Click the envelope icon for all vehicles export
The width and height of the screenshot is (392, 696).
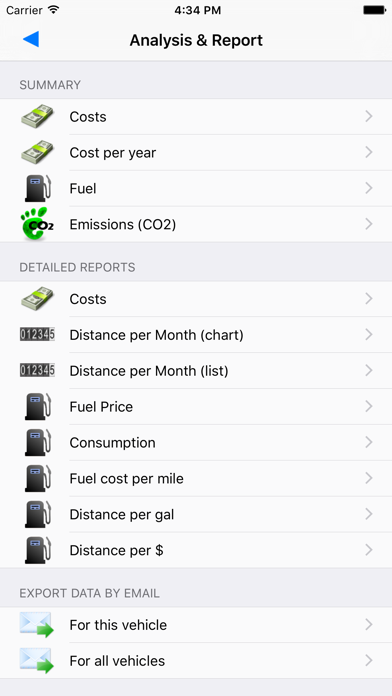(36, 661)
